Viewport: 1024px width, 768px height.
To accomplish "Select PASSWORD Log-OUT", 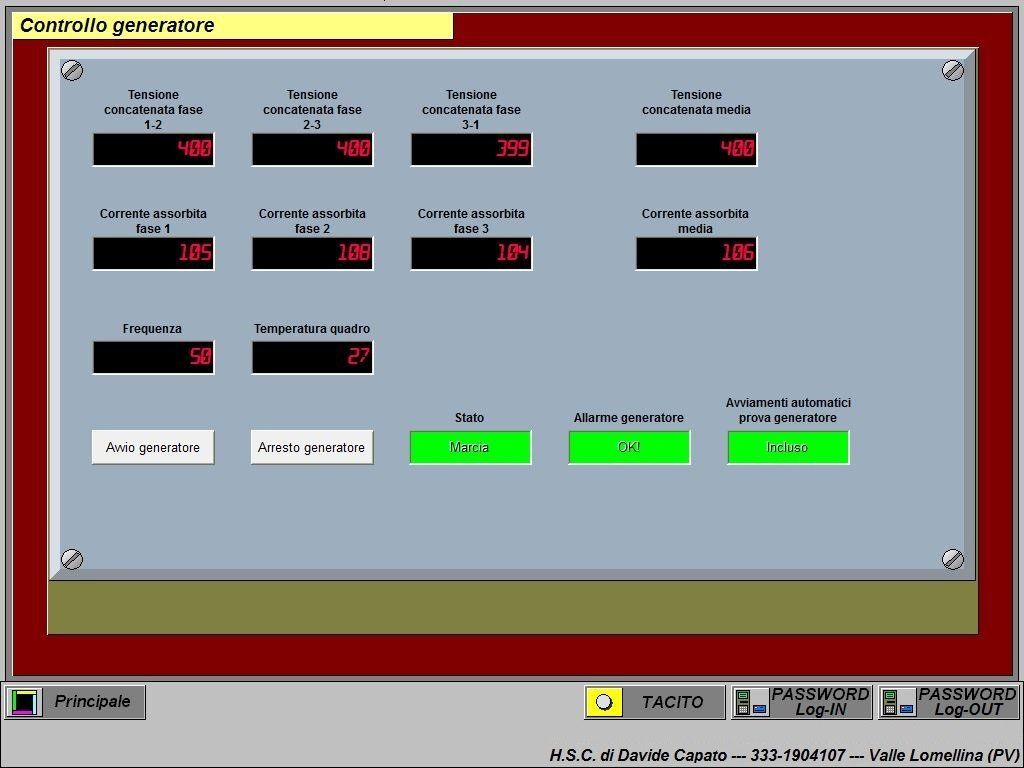I will [x=949, y=702].
